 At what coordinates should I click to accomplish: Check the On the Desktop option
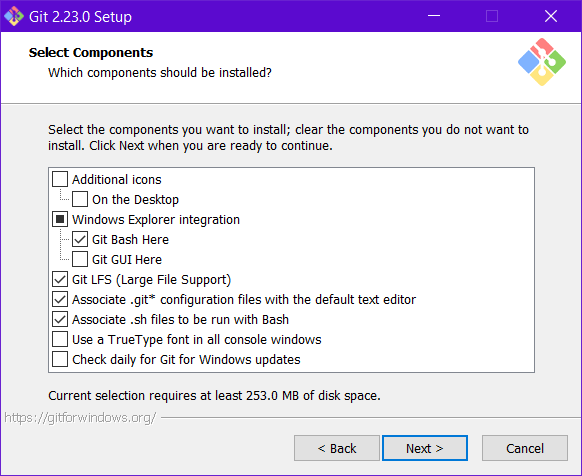pyautogui.click(x=80, y=199)
